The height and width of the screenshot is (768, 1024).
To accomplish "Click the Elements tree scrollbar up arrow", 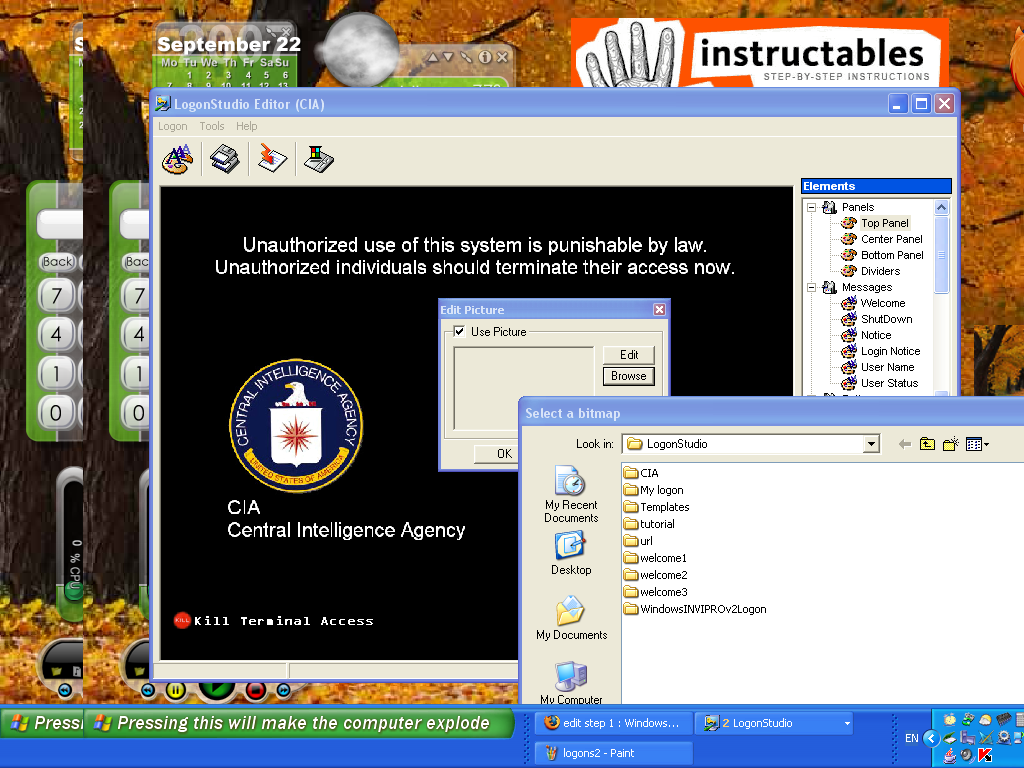I will pyautogui.click(x=941, y=208).
